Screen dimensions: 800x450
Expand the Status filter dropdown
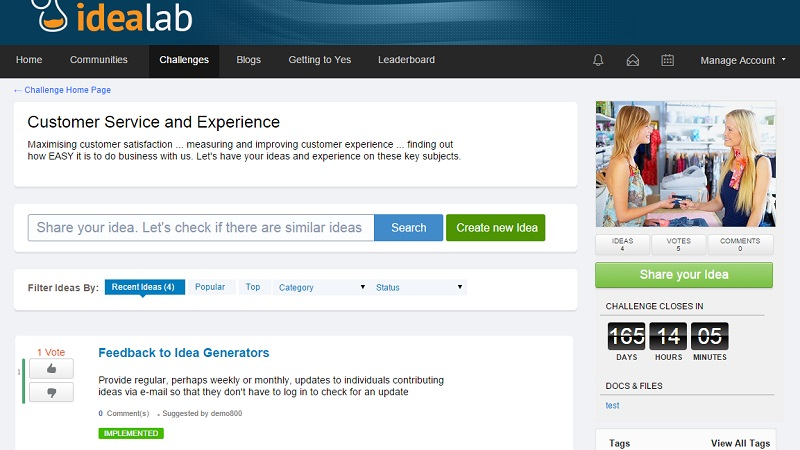pos(418,287)
